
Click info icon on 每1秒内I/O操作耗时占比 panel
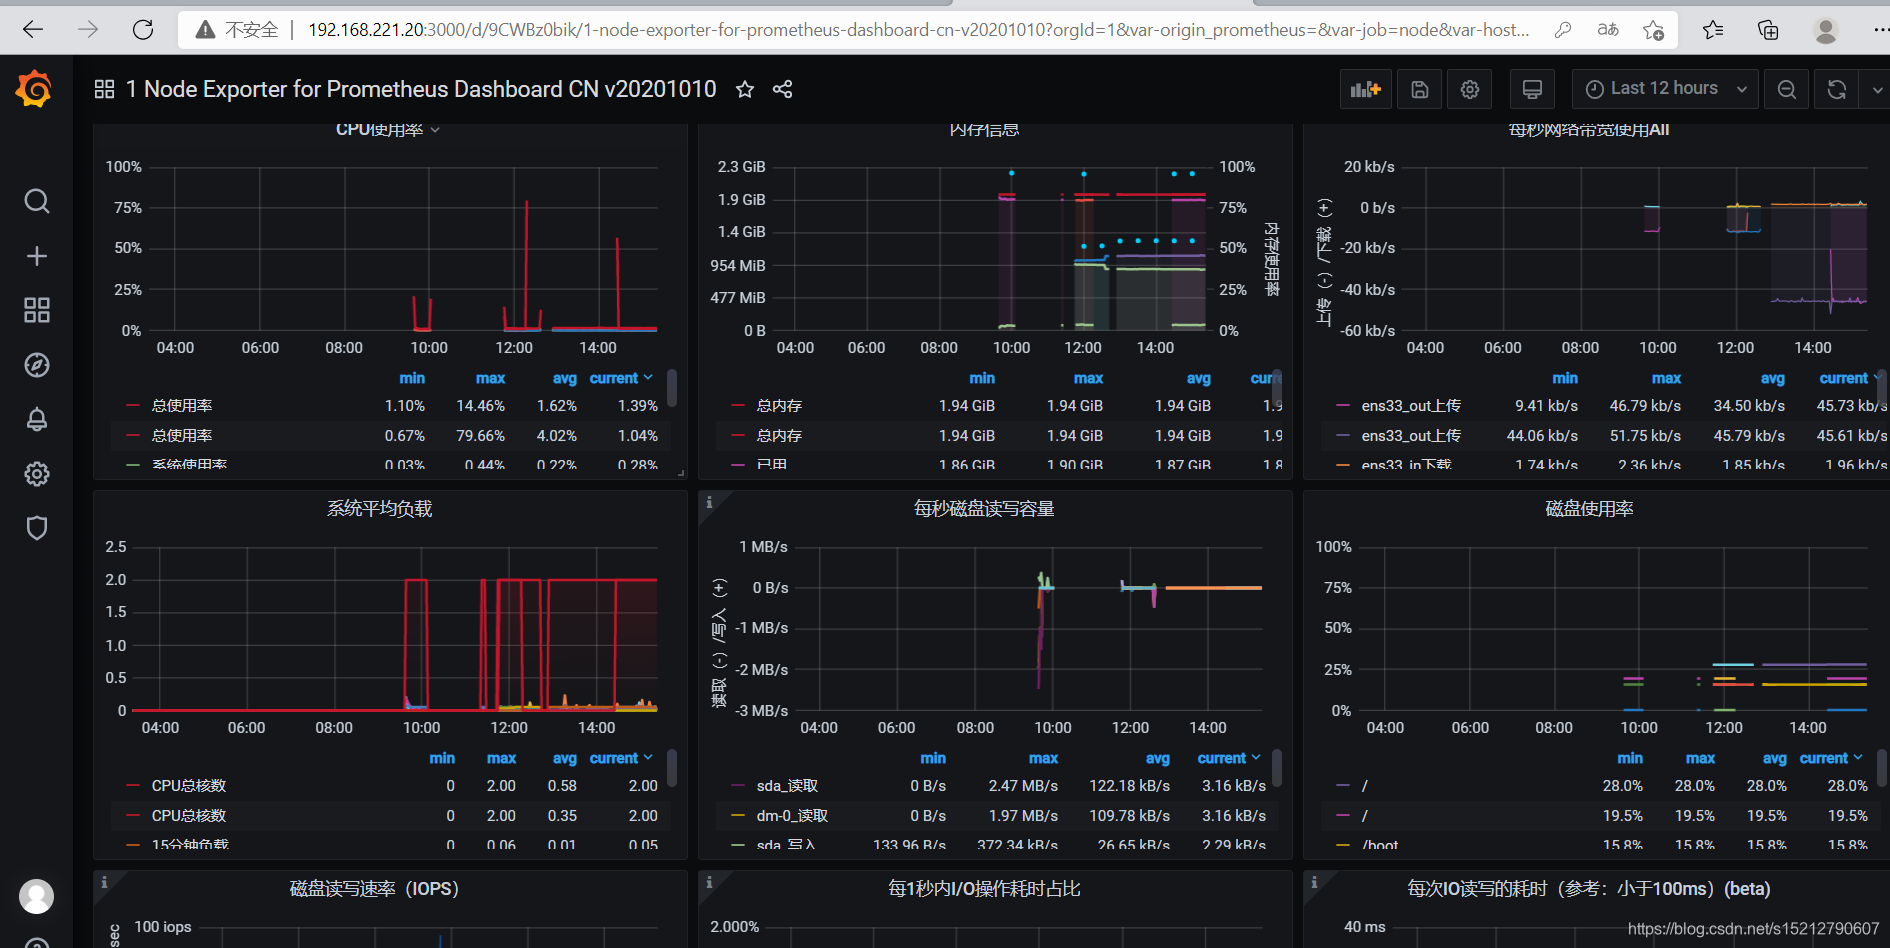709,882
